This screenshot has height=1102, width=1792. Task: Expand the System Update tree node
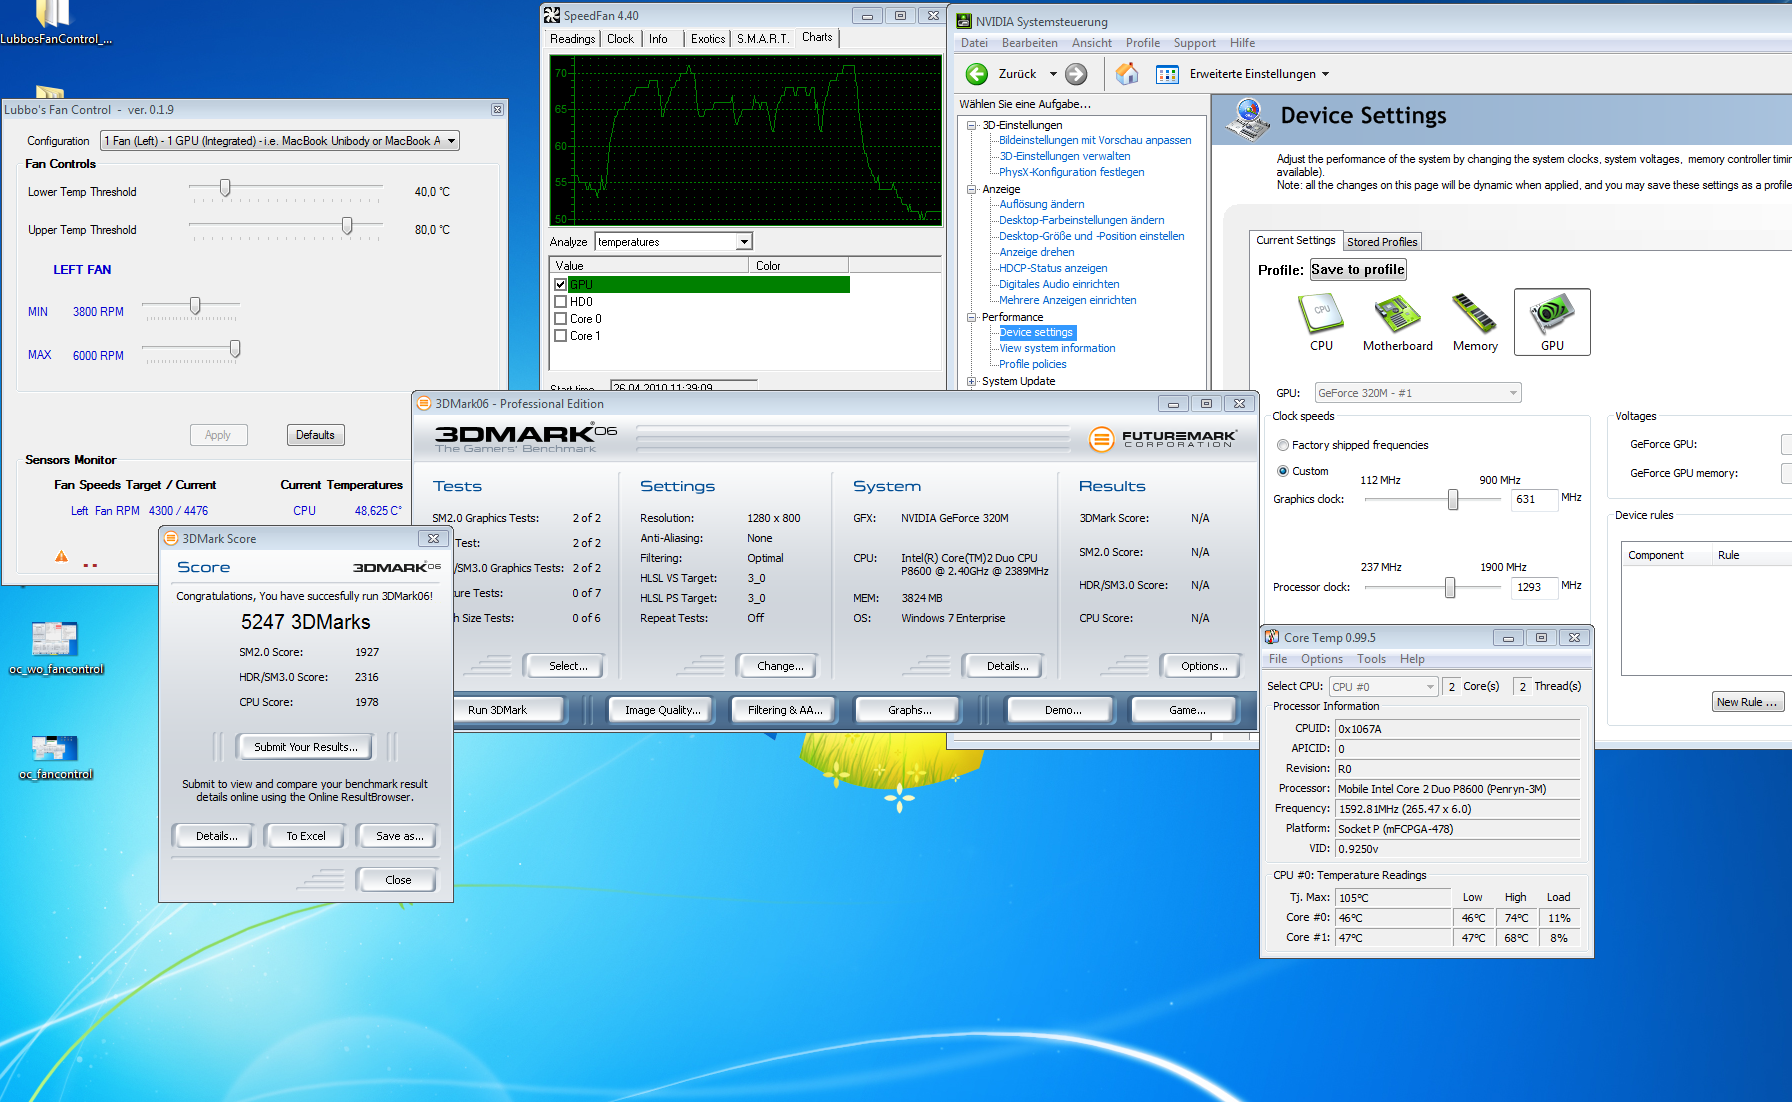point(971,381)
